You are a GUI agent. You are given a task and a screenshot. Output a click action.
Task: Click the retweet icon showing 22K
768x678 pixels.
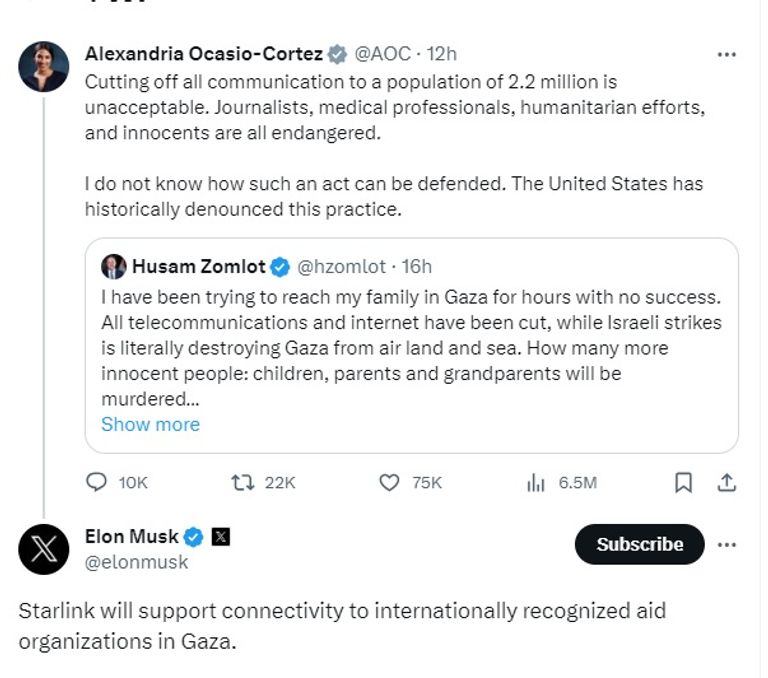242,482
